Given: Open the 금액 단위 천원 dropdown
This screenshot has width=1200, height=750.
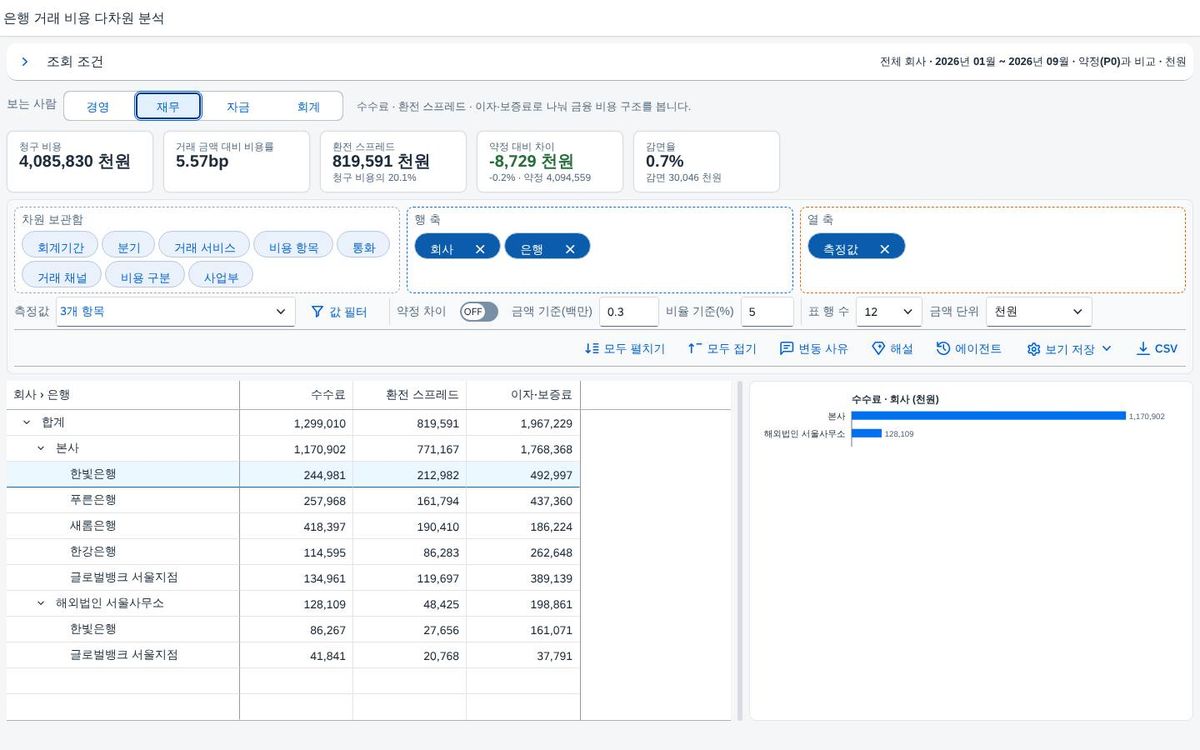Looking at the screenshot, I should (1039, 312).
